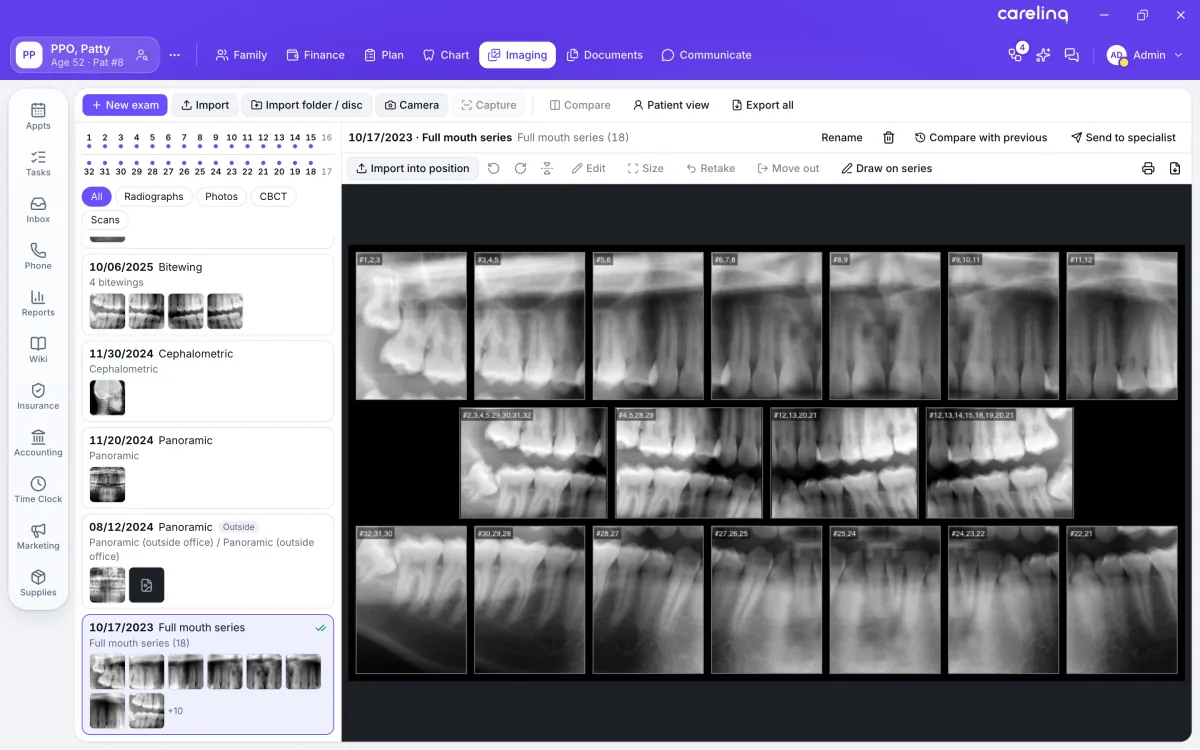
Task: Click the rotate clockwise icon
Action: pos(520,168)
